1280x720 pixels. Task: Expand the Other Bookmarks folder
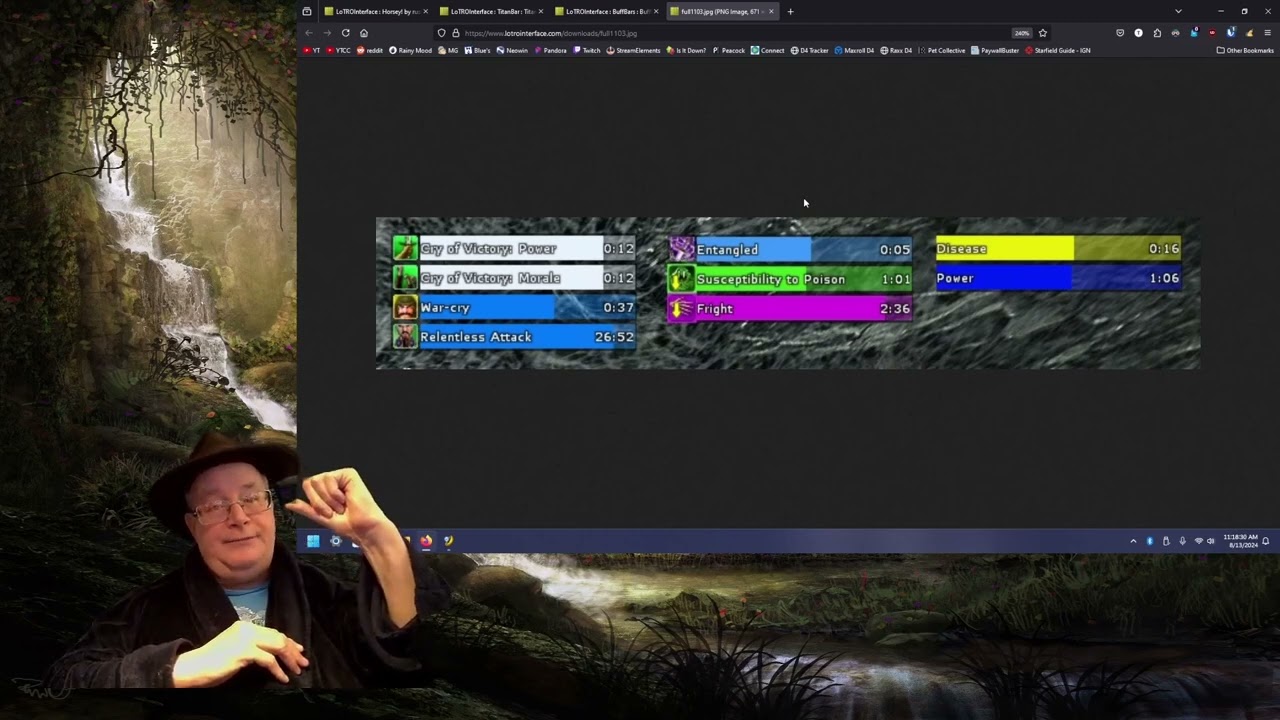[x=1245, y=50]
